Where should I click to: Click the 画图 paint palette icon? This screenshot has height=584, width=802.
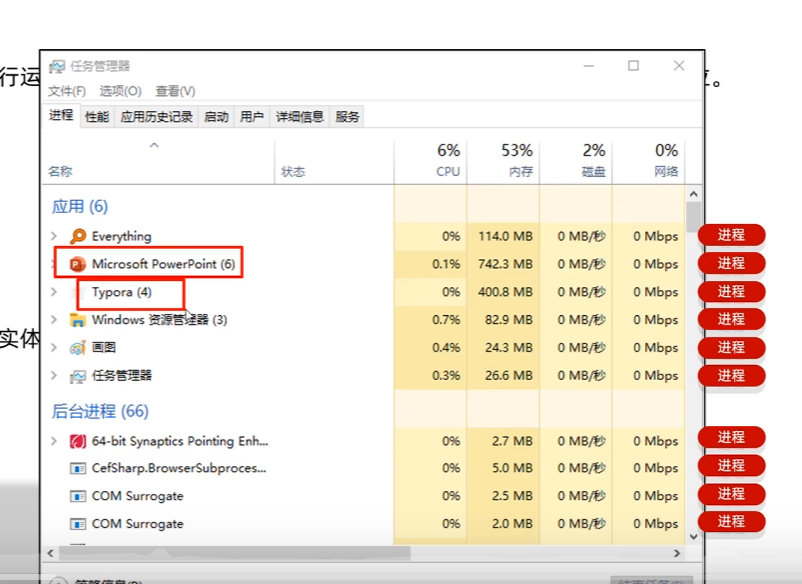point(78,348)
